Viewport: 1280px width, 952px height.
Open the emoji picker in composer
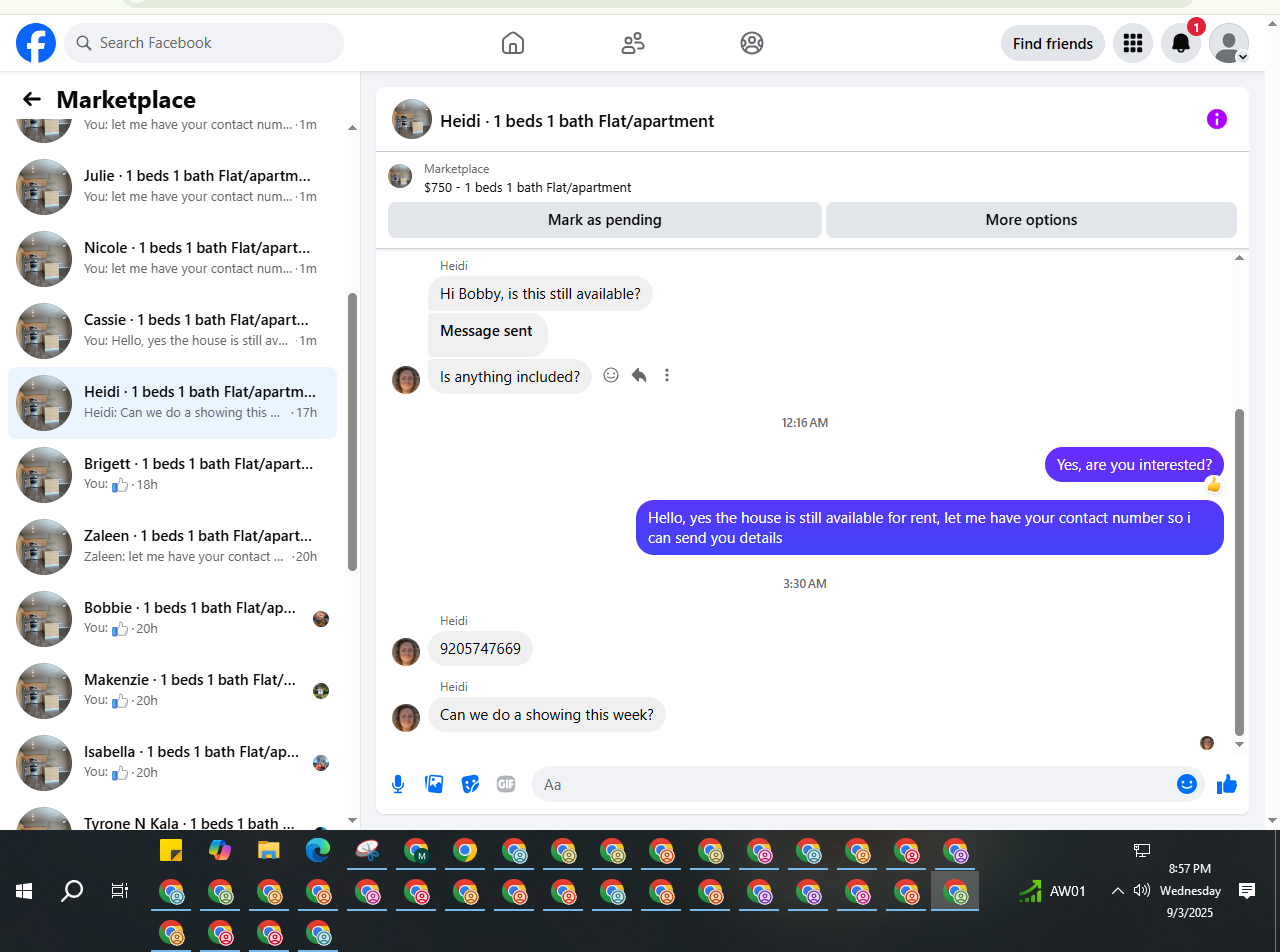[1187, 784]
